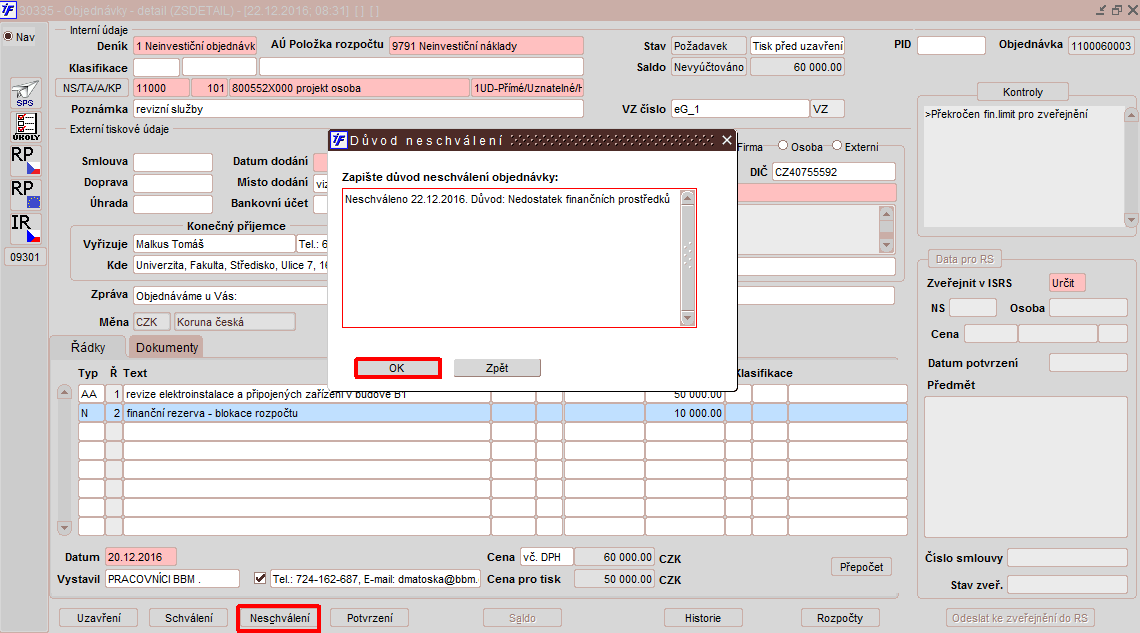
Task: Click the 10 000.00 amount cell
Action: pos(685,413)
